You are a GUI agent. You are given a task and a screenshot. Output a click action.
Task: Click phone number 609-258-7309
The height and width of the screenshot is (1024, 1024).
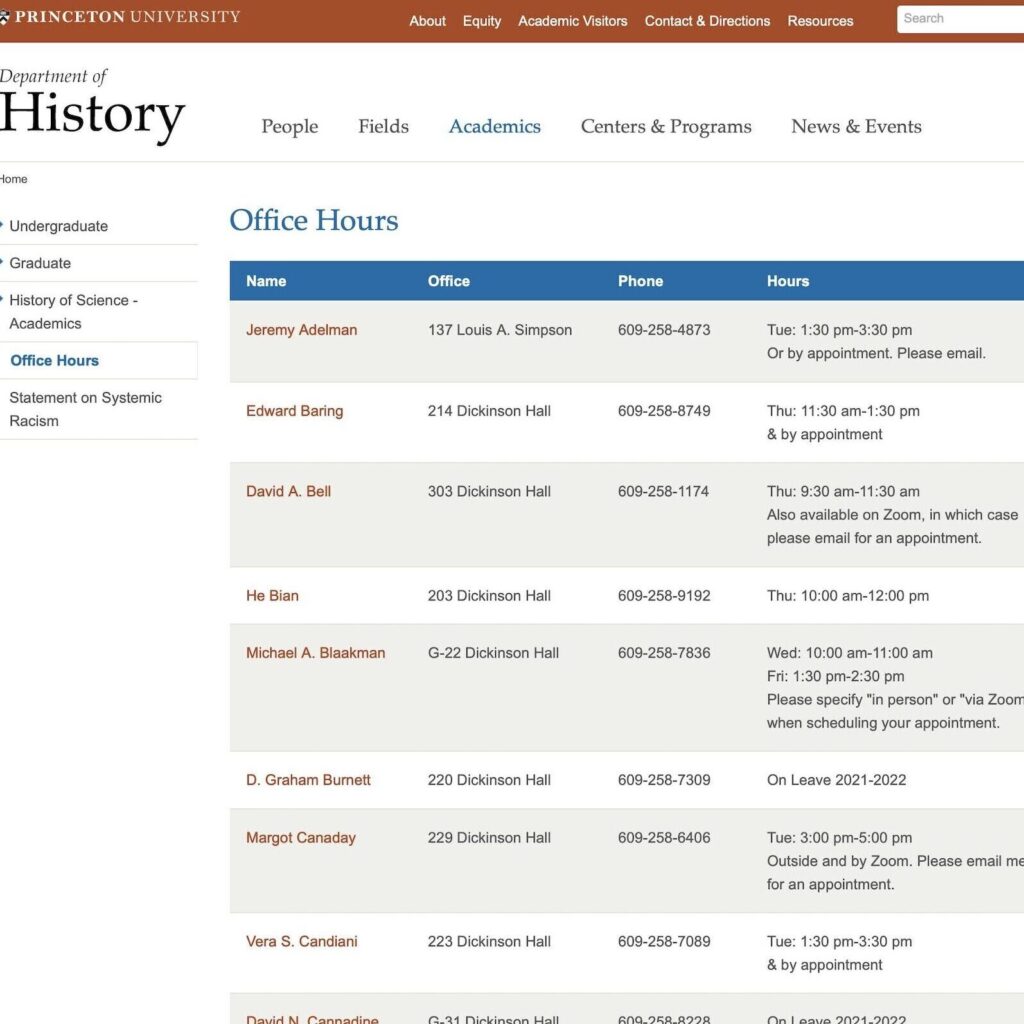pyautogui.click(x=664, y=780)
